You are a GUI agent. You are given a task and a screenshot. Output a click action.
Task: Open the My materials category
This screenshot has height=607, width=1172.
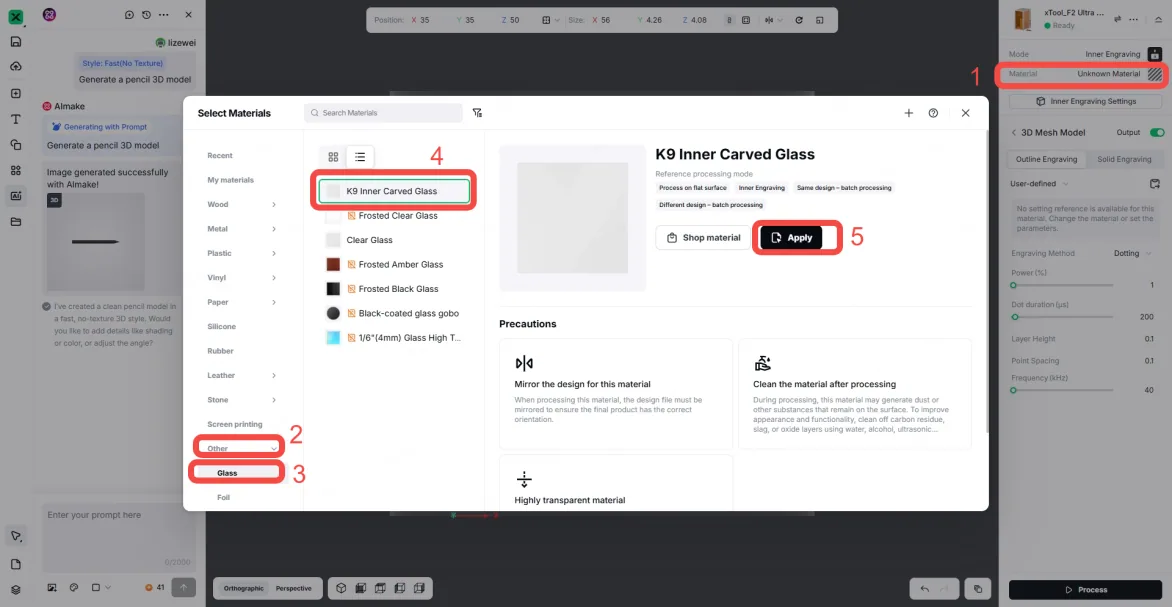(230, 180)
